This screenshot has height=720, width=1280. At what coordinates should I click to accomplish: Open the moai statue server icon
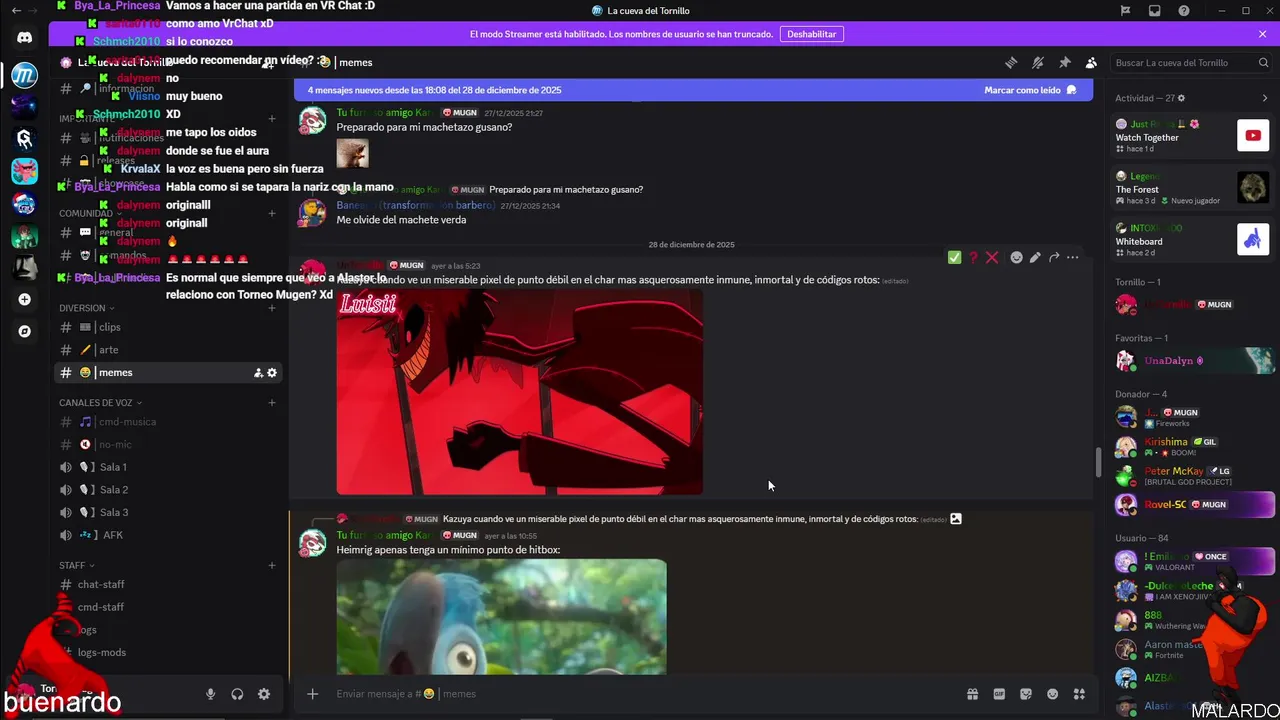(25, 267)
